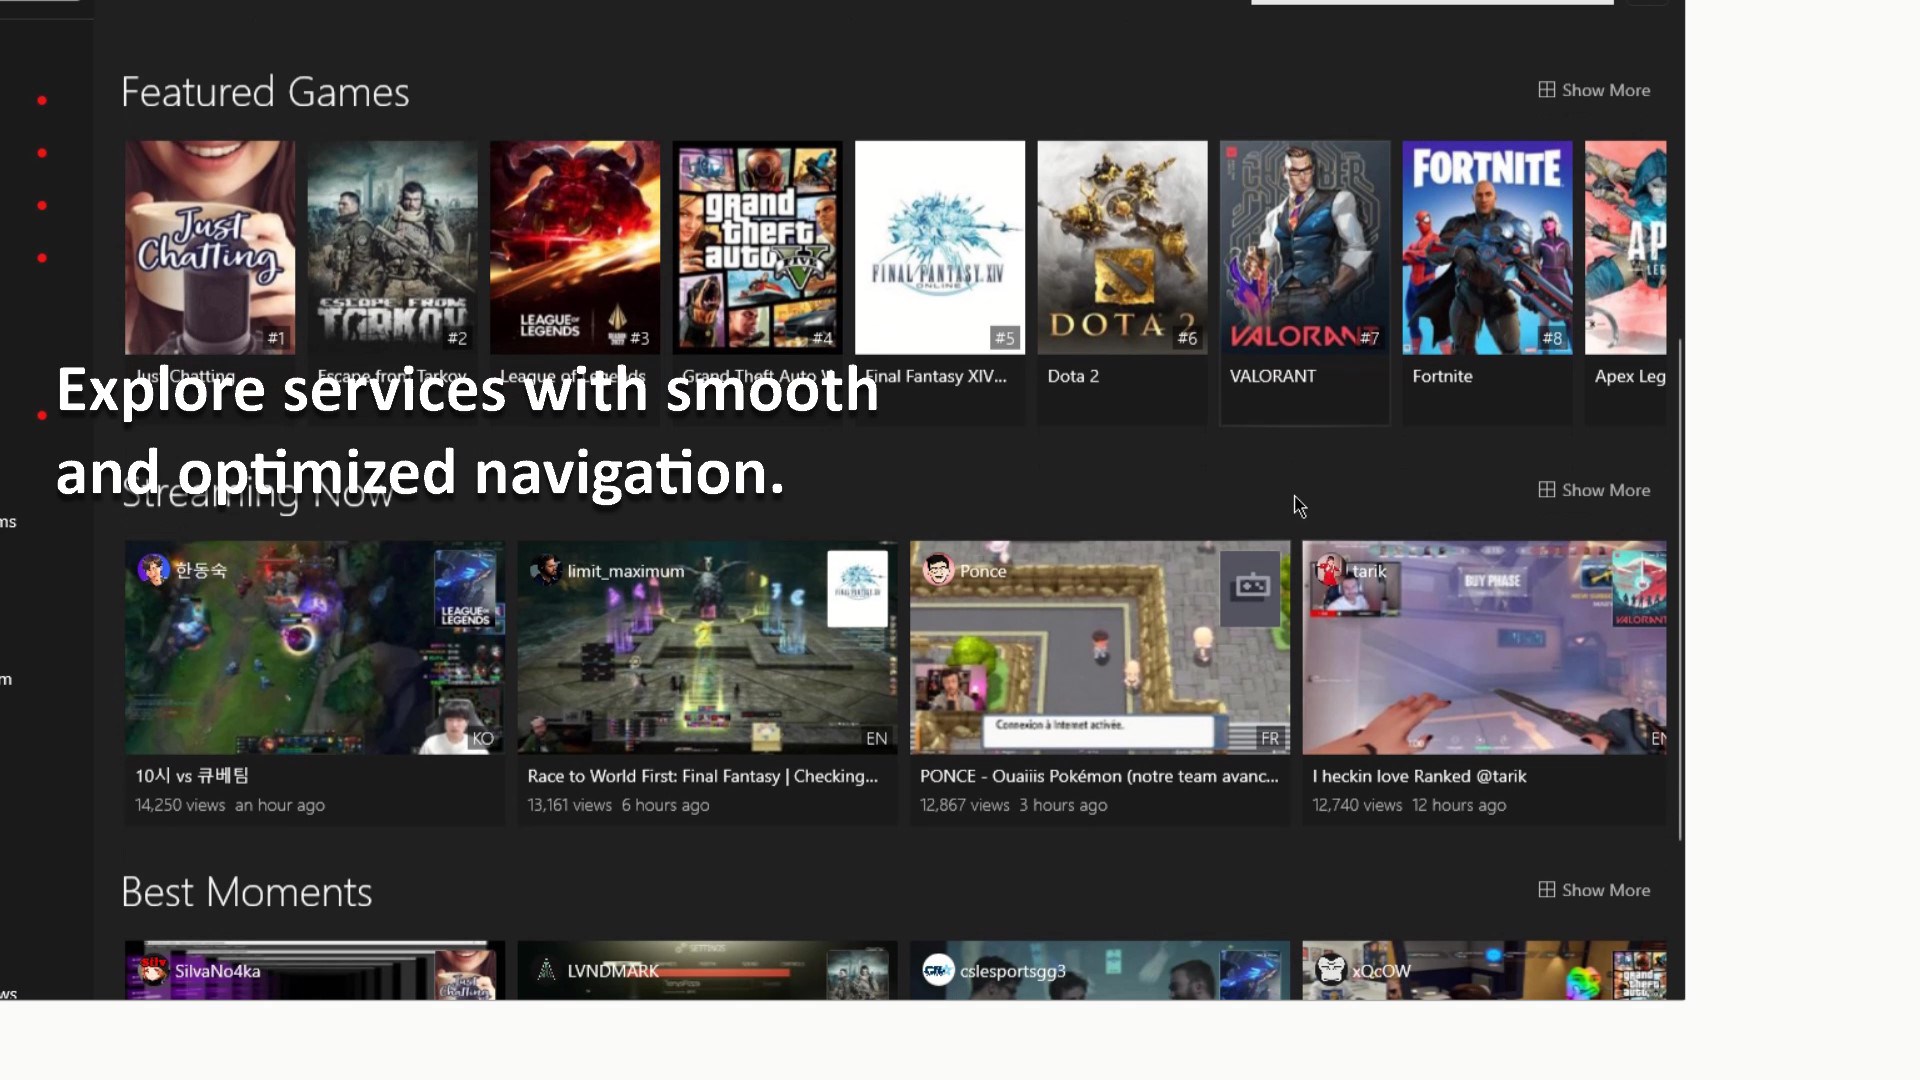Click the League badge on cslesportsgg3's clip

[x=1251, y=975]
